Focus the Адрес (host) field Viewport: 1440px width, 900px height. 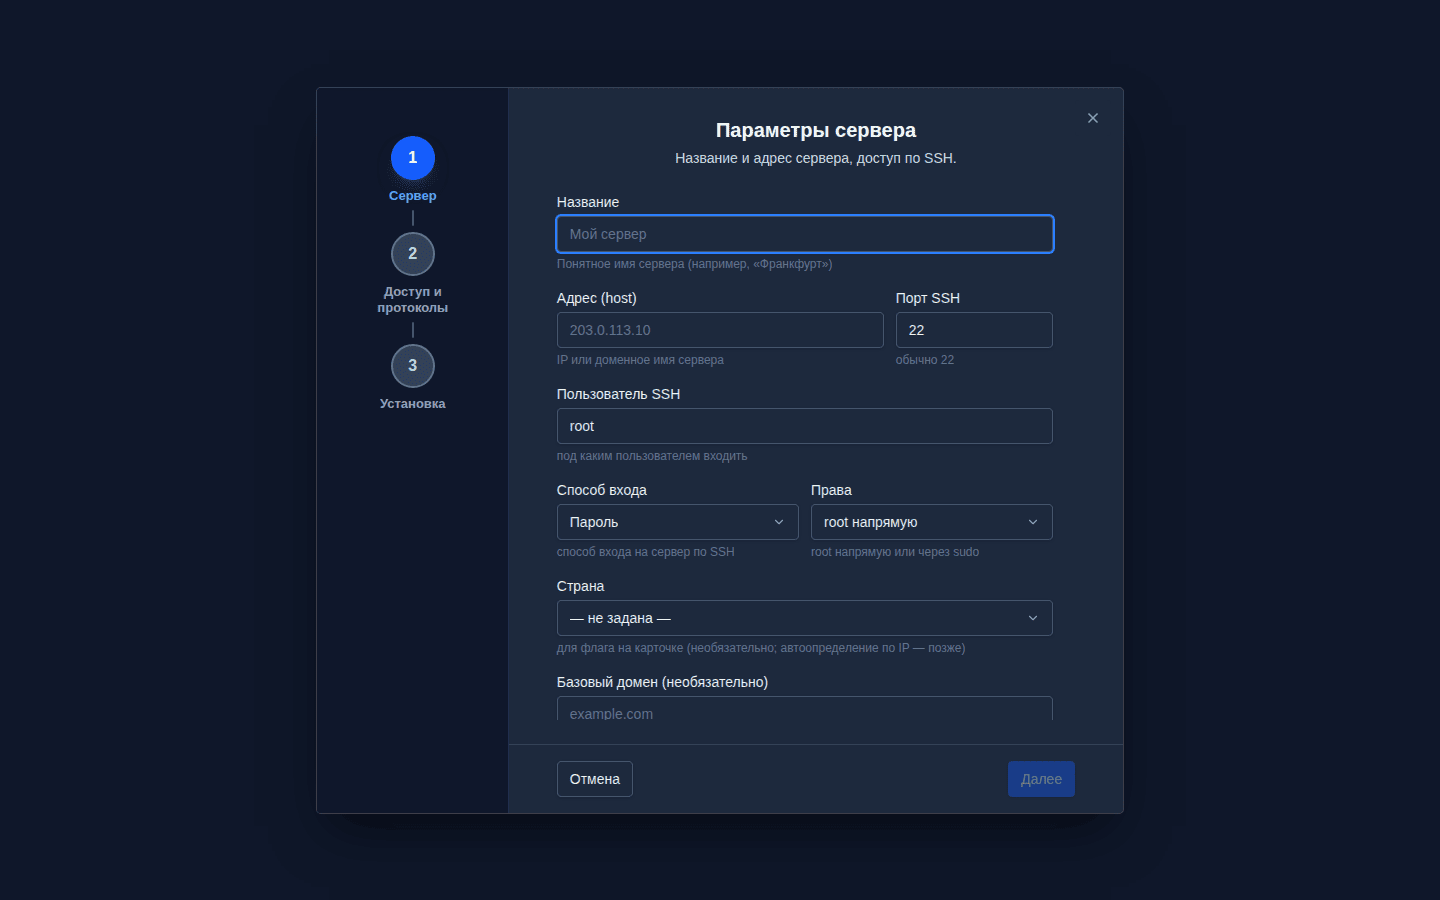[x=720, y=330]
